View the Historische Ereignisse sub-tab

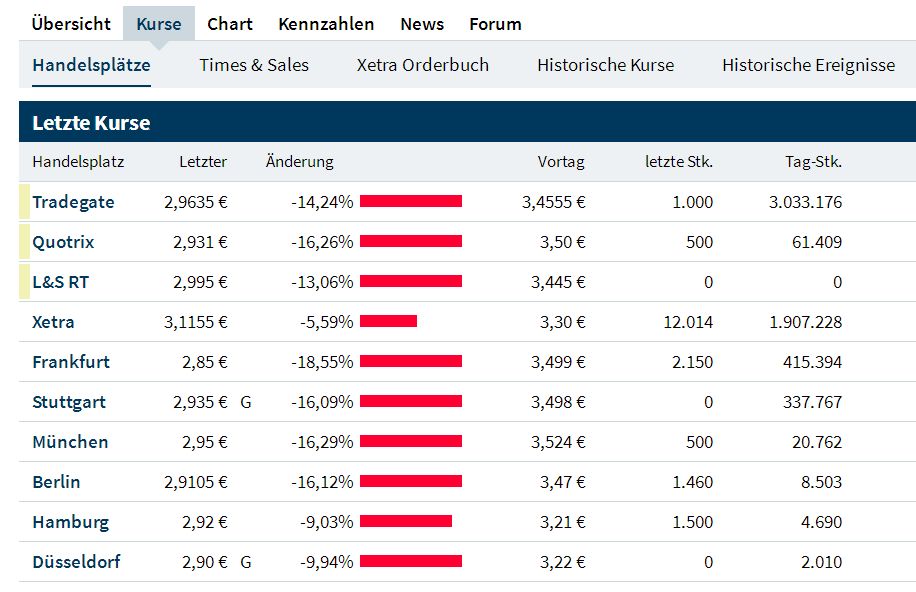[808, 65]
